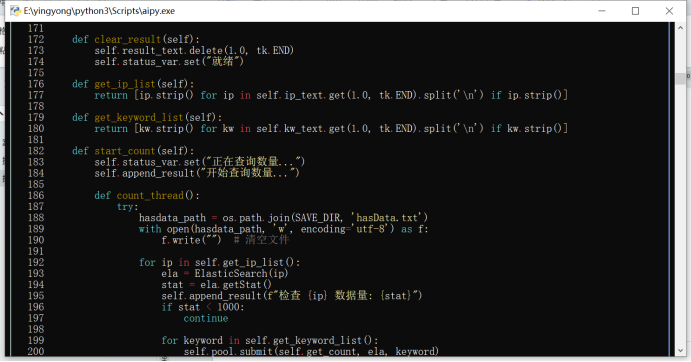This screenshot has height=362, width=691.
Task: Close the aipy.exe console window
Action: click(x=669, y=11)
